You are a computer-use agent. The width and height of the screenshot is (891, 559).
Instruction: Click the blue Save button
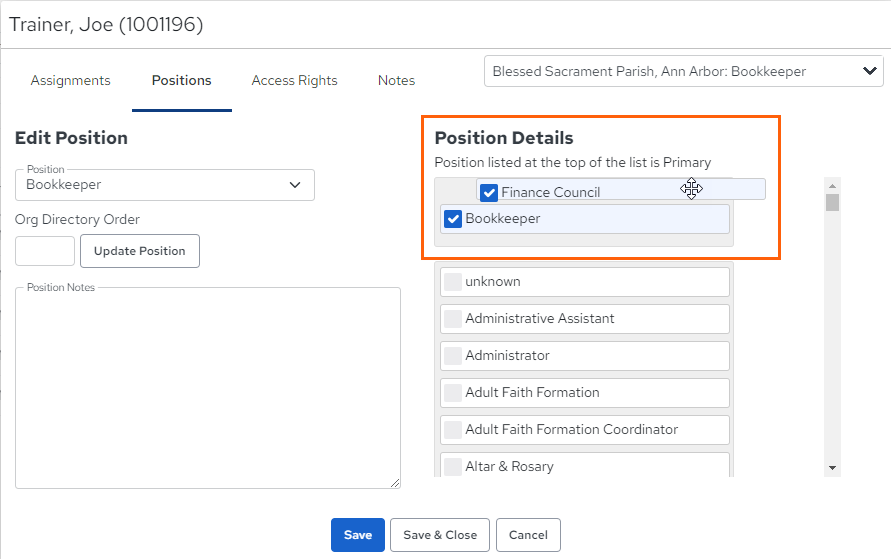pos(358,535)
